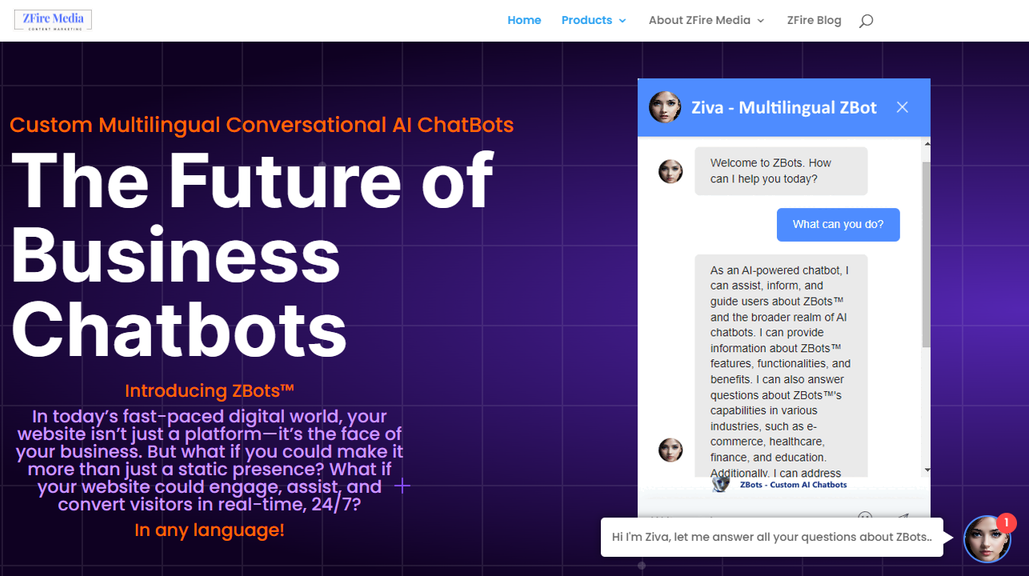Open the Products menu
1029x576 pixels.
point(587,20)
